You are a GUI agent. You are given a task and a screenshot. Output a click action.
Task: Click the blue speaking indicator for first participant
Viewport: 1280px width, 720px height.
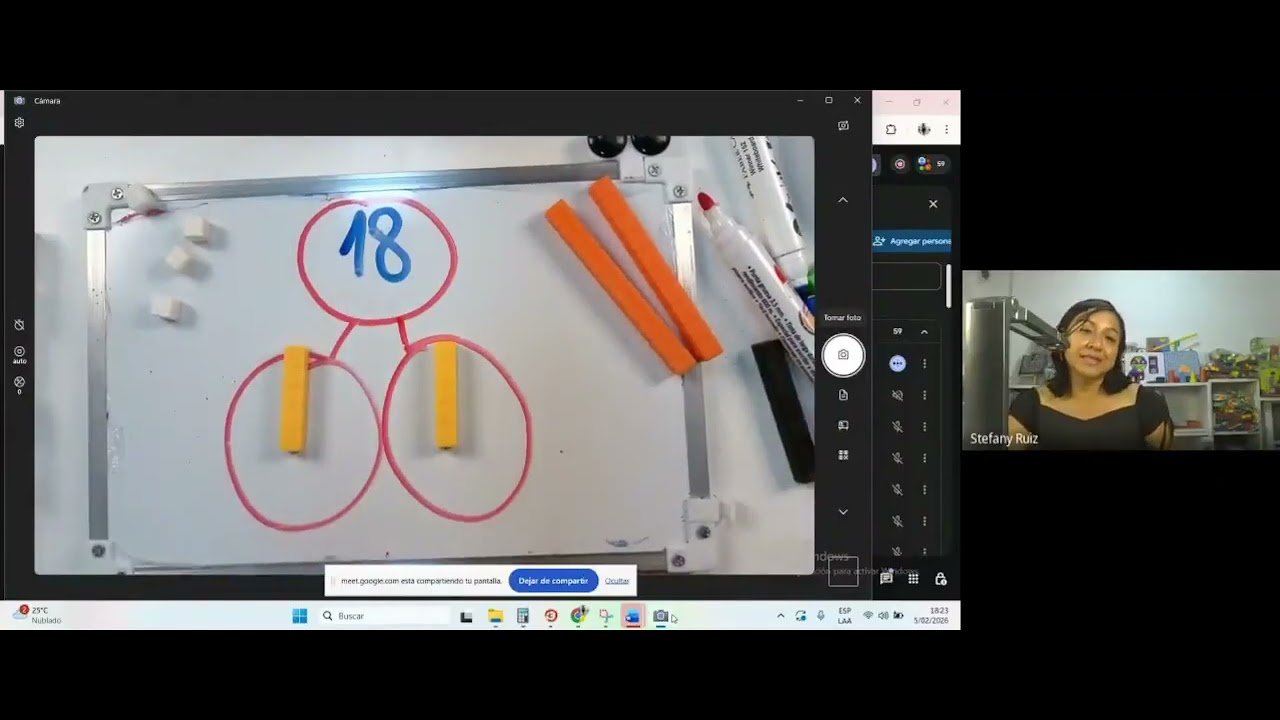(x=897, y=364)
